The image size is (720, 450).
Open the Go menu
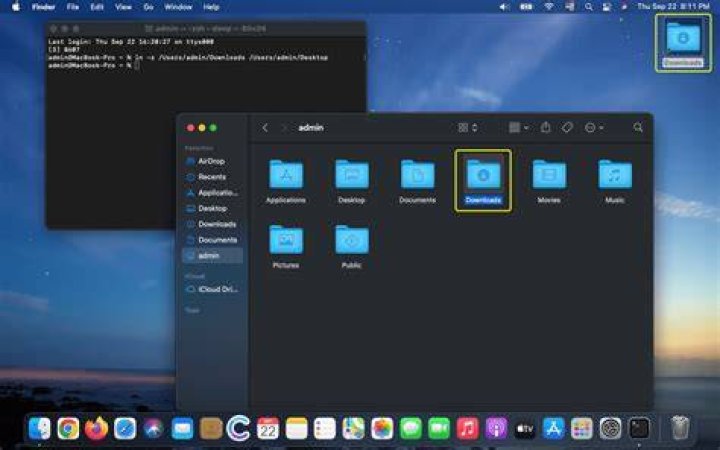(x=148, y=7)
